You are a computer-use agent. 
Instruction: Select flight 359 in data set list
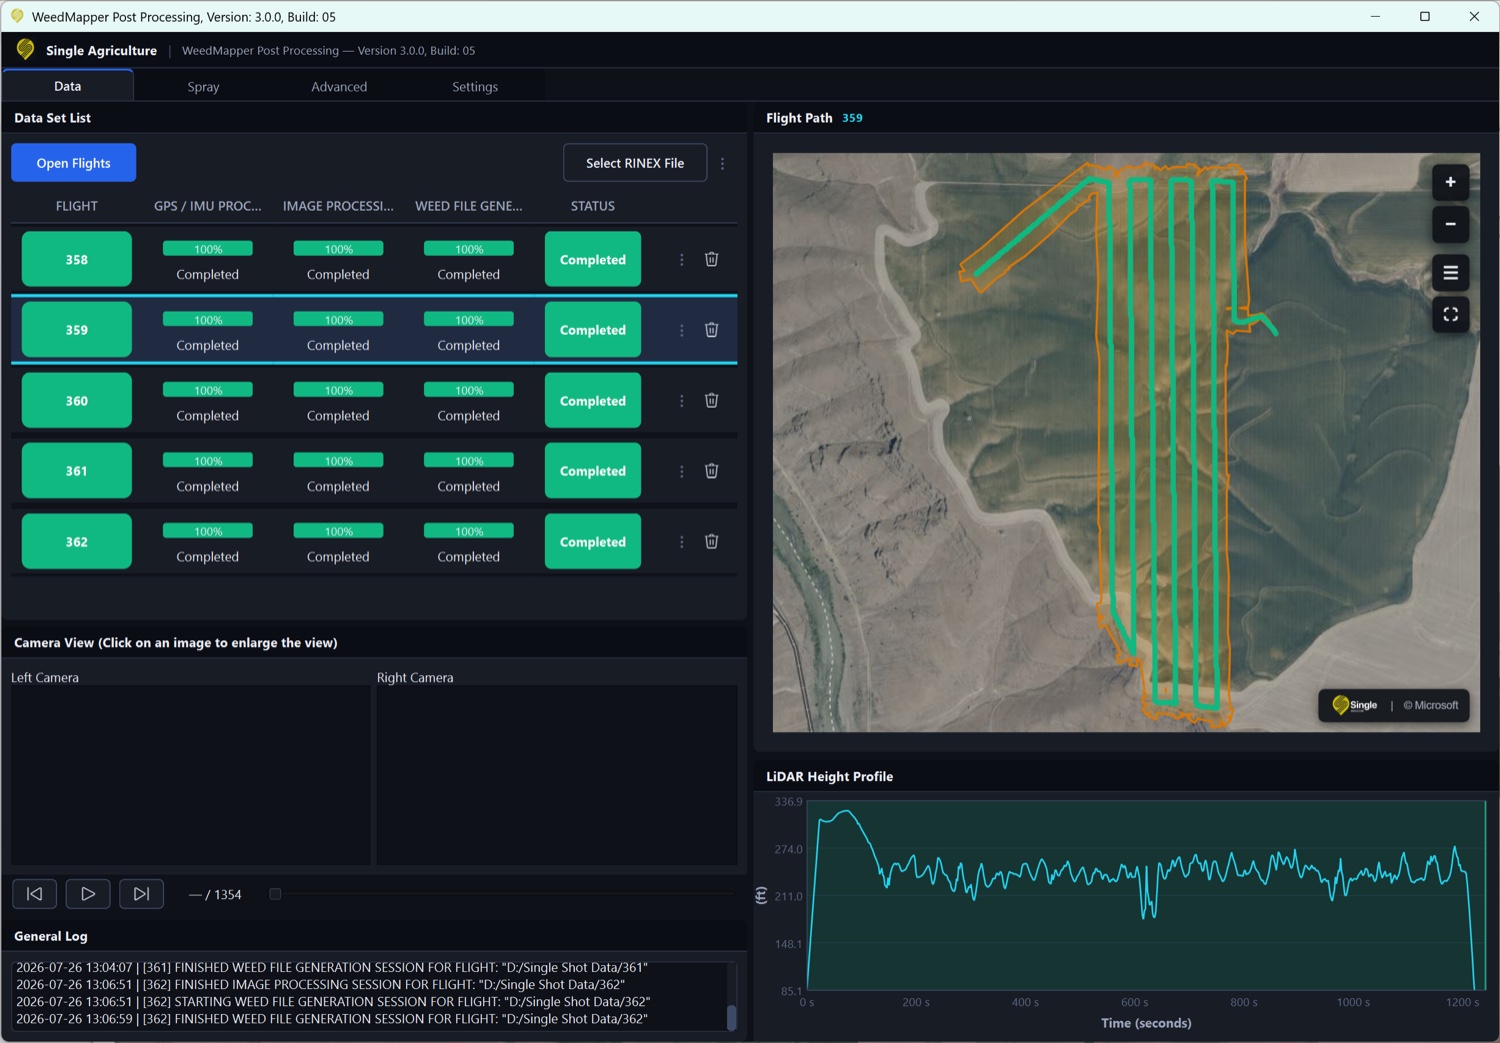pyautogui.click(x=77, y=330)
